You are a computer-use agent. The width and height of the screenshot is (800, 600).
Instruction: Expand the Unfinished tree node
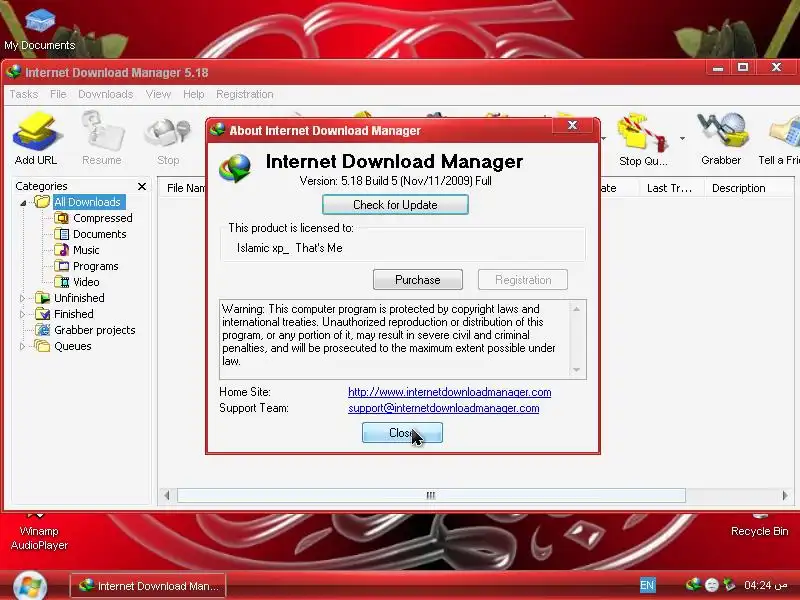tap(22, 298)
